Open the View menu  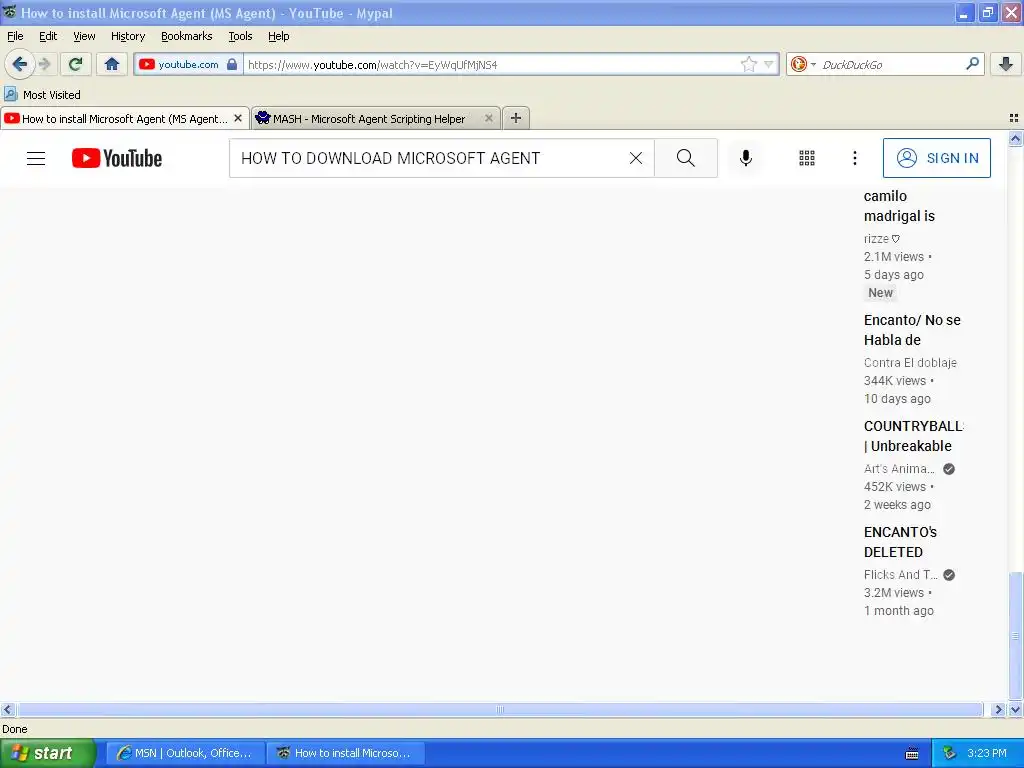(84, 36)
